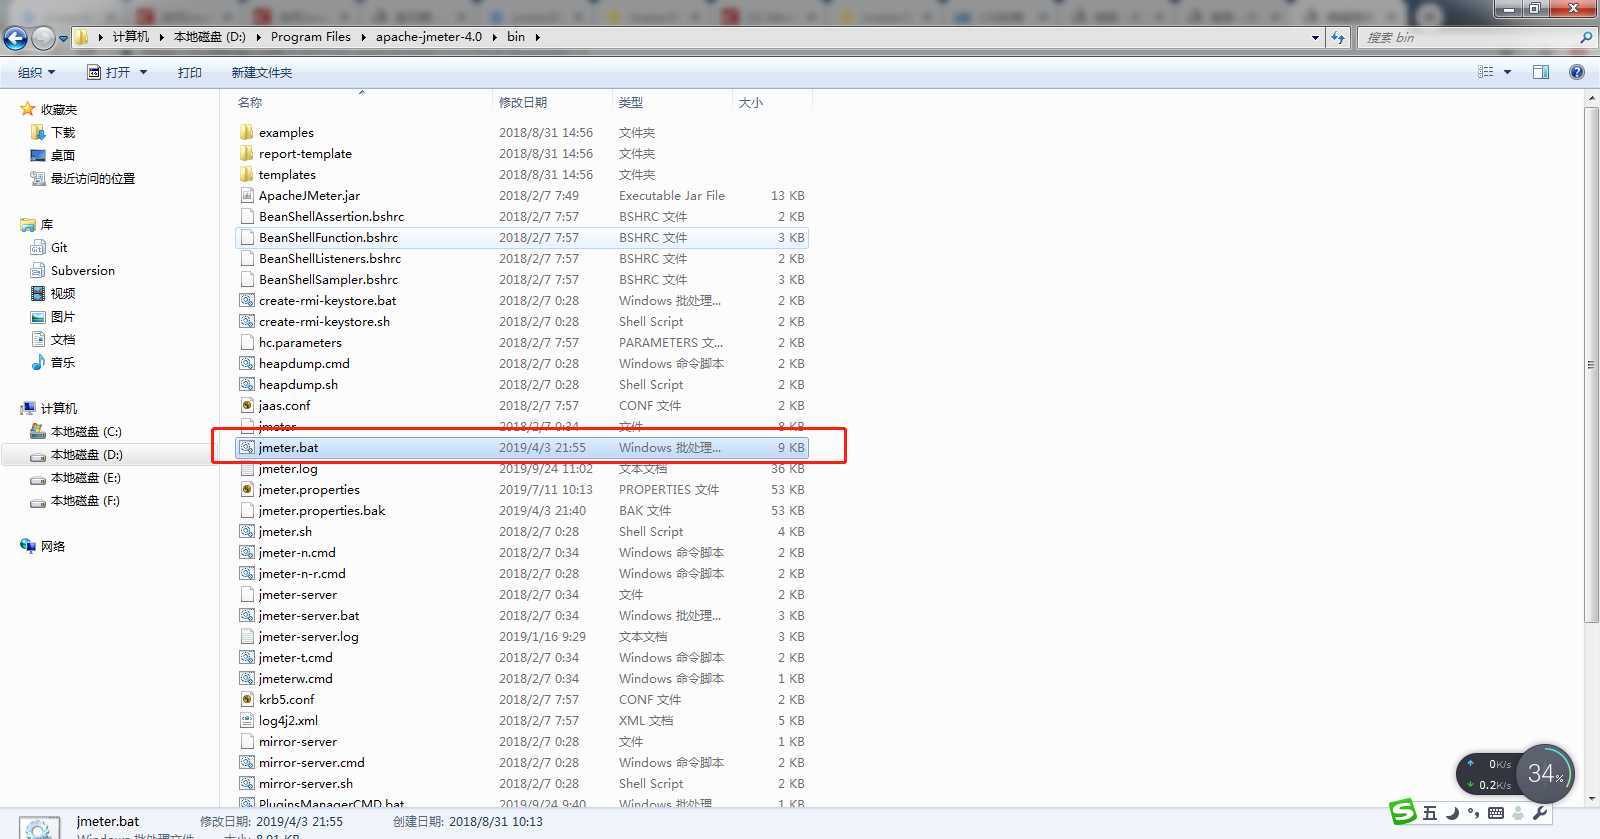Click the heapdump.cmd file icon
Screen dimensions: 1600x839
pos(247,363)
